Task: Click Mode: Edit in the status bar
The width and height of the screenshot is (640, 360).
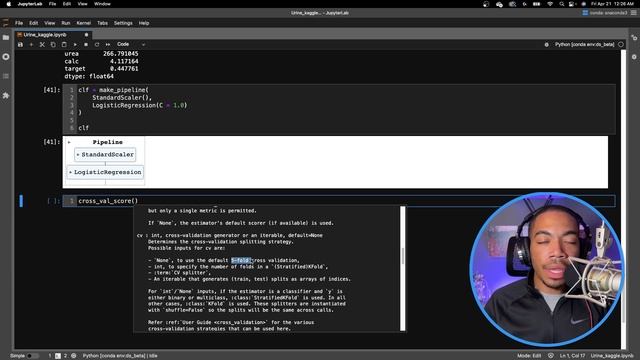Action: click(529, 356)
